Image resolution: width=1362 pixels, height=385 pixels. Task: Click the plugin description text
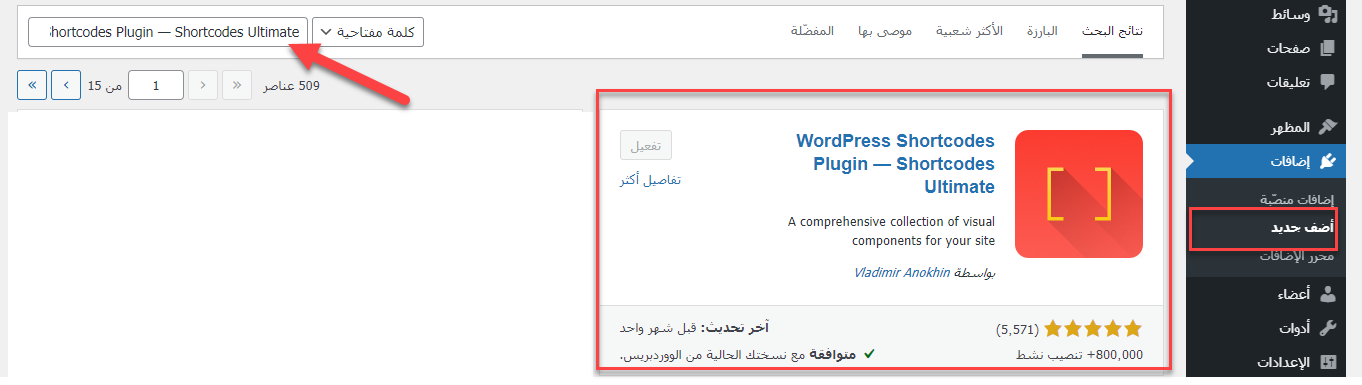point(891,231)
